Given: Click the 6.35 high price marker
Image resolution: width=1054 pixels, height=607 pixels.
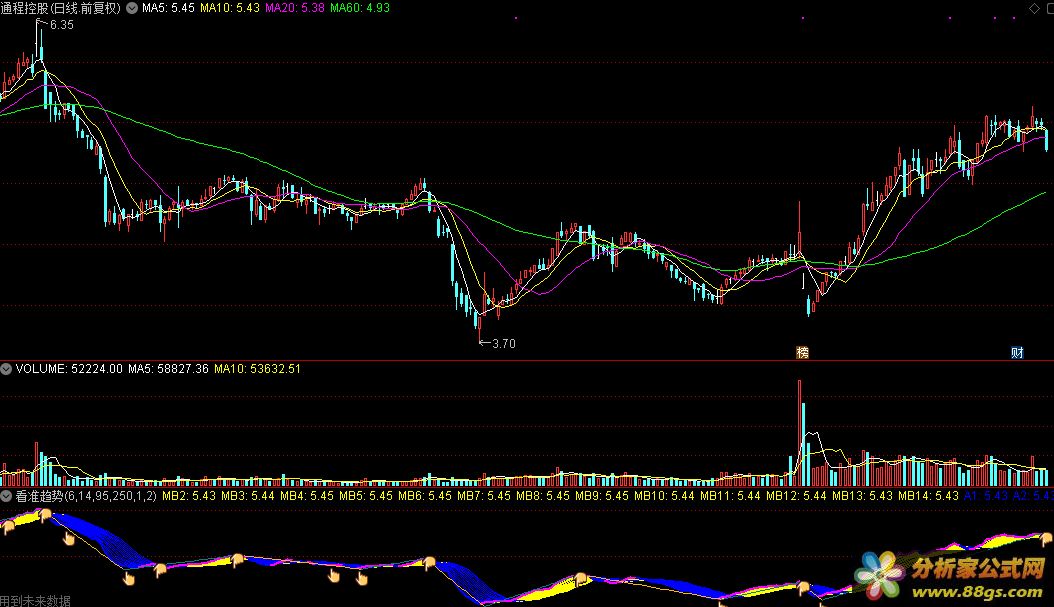Looking at the screenshot, I should tap(61, 25).
